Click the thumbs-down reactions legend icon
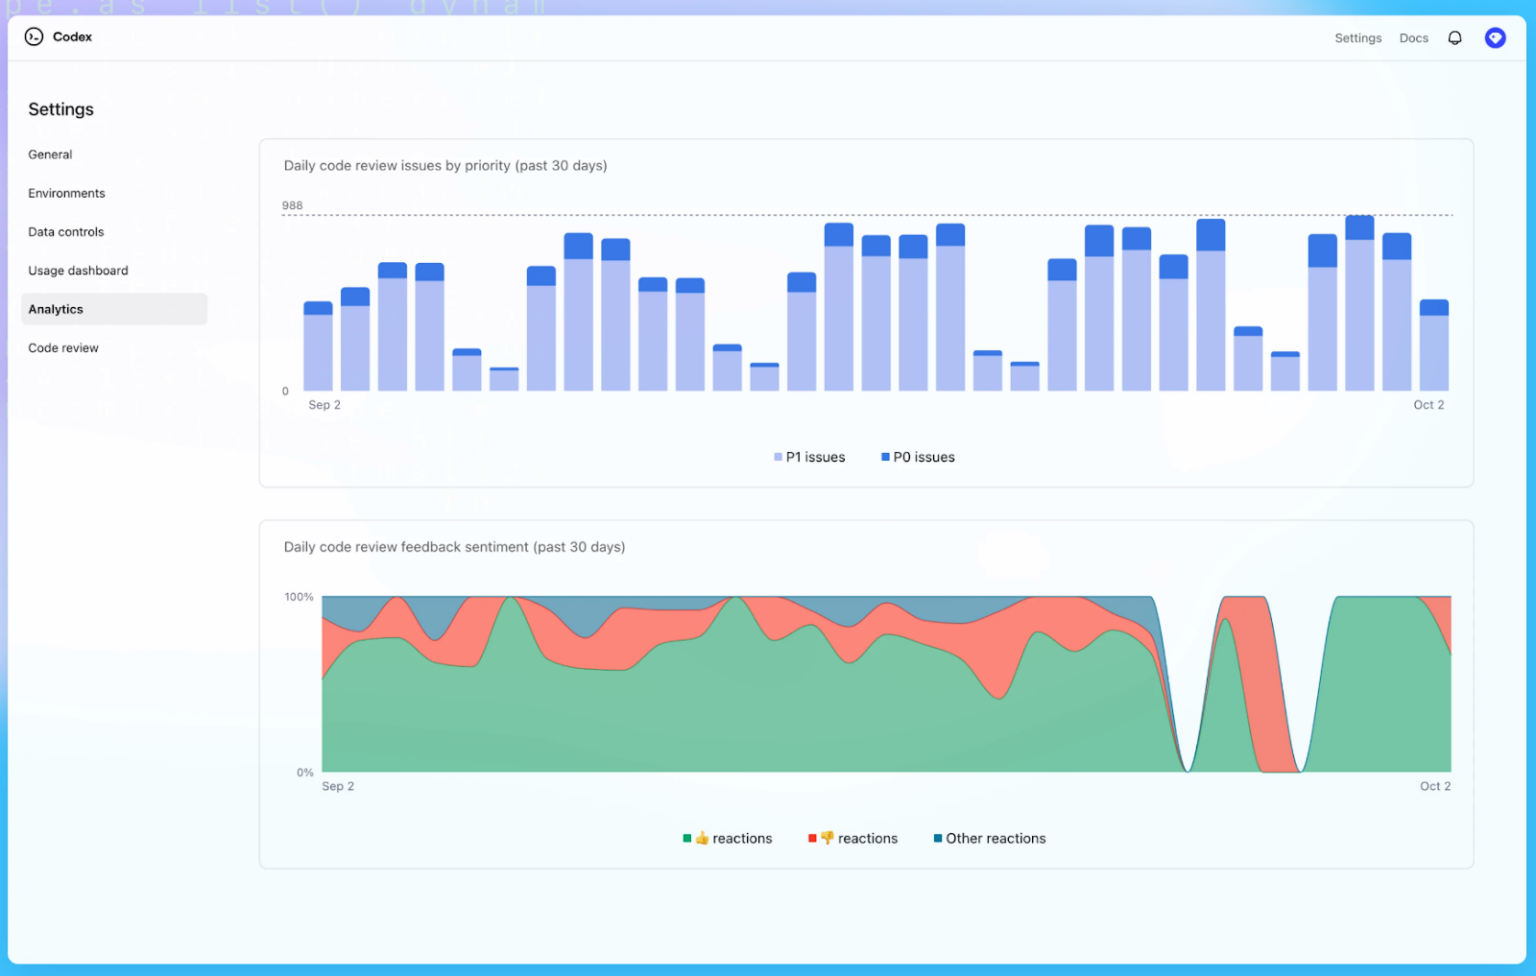The width and height of the screenshot is (1536, 976). (827, 838)
